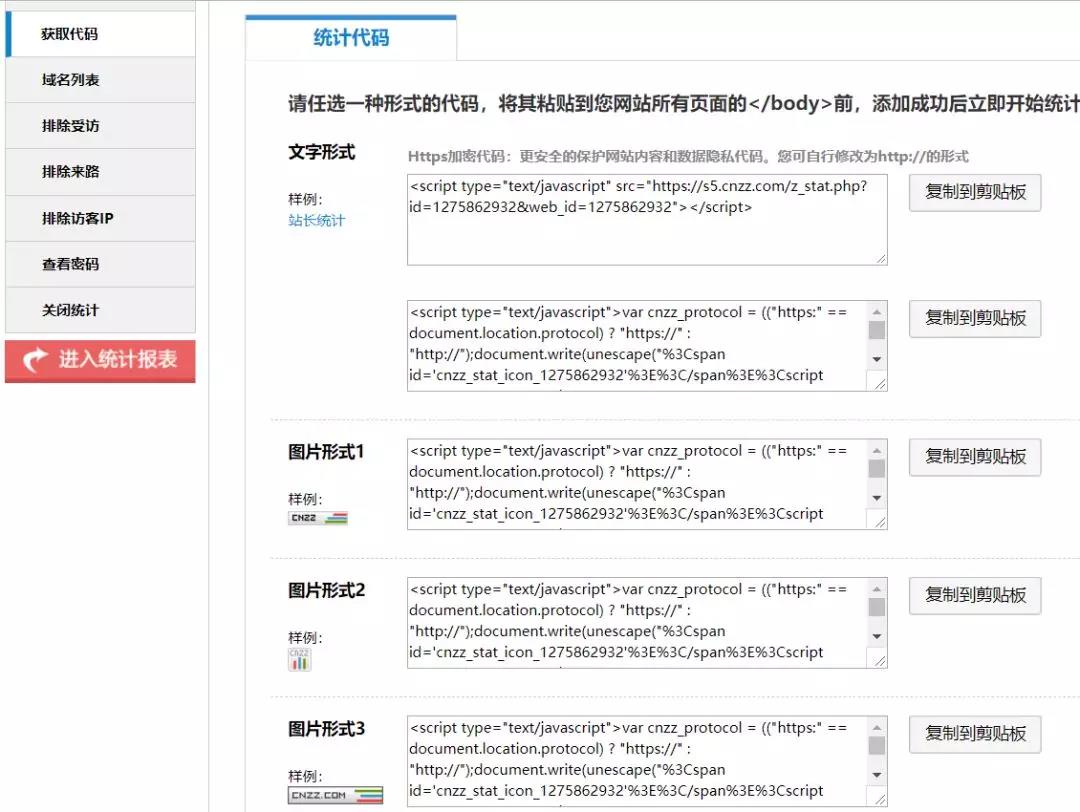Click the 图片形式3 CNZZ.COM sample badge
1080x812 pixels.
click(x=335, y=795)
